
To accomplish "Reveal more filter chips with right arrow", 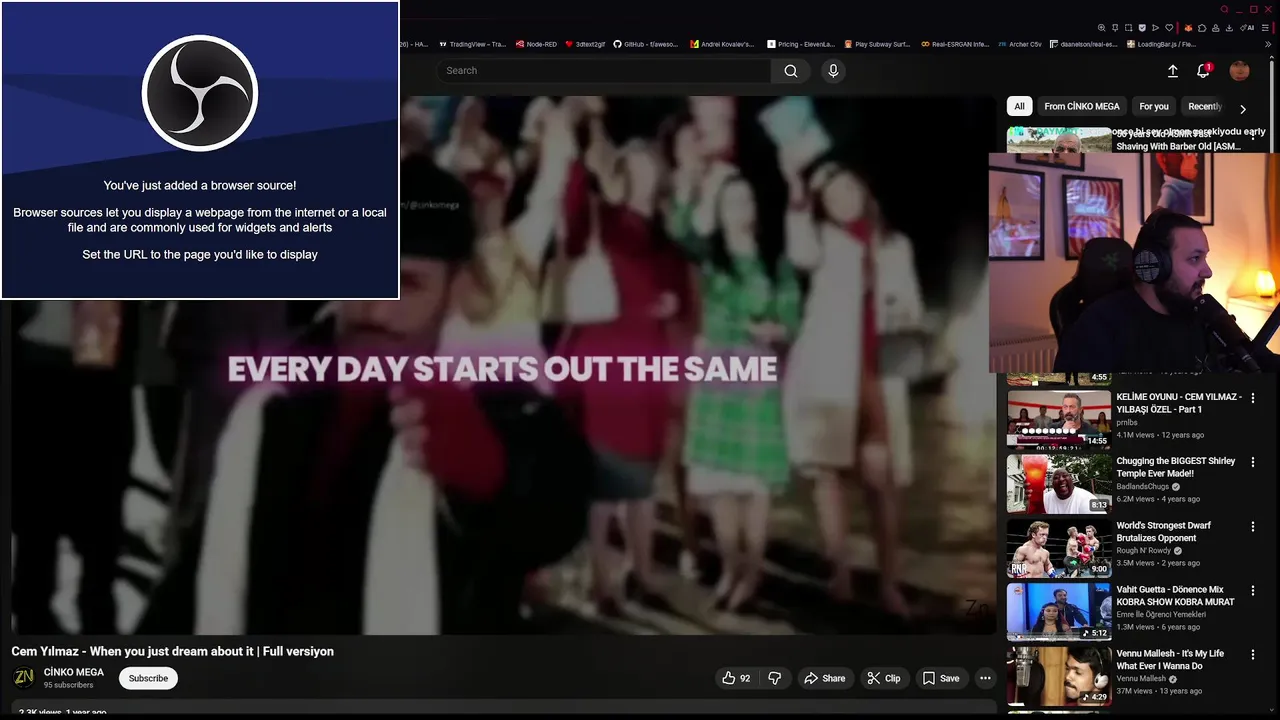I will point(1243,108).
